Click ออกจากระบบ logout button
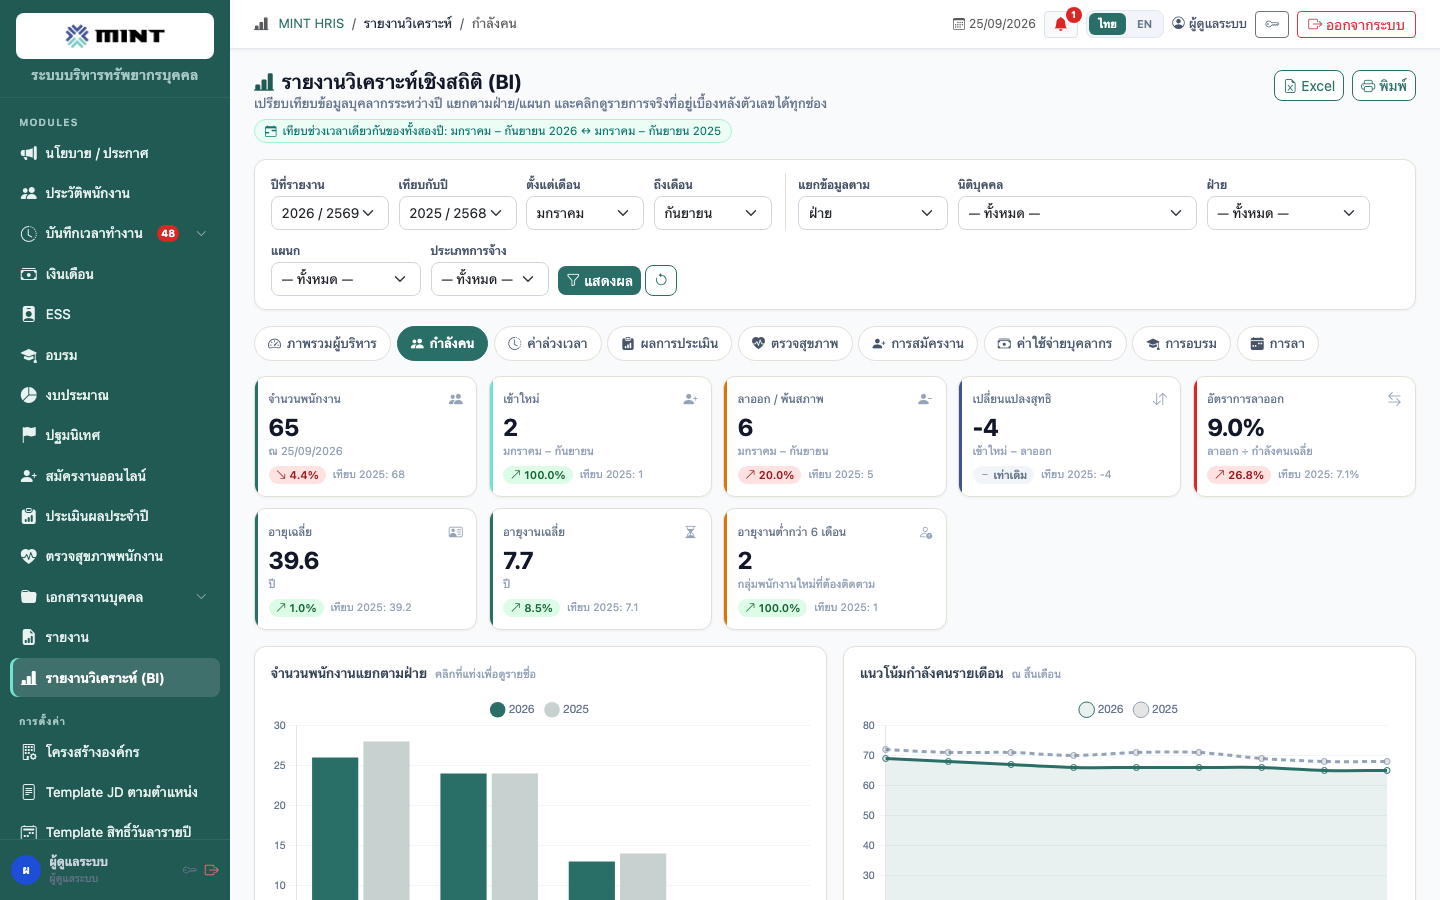Viewport: 1440px width, 900px height. (1356, 24)
